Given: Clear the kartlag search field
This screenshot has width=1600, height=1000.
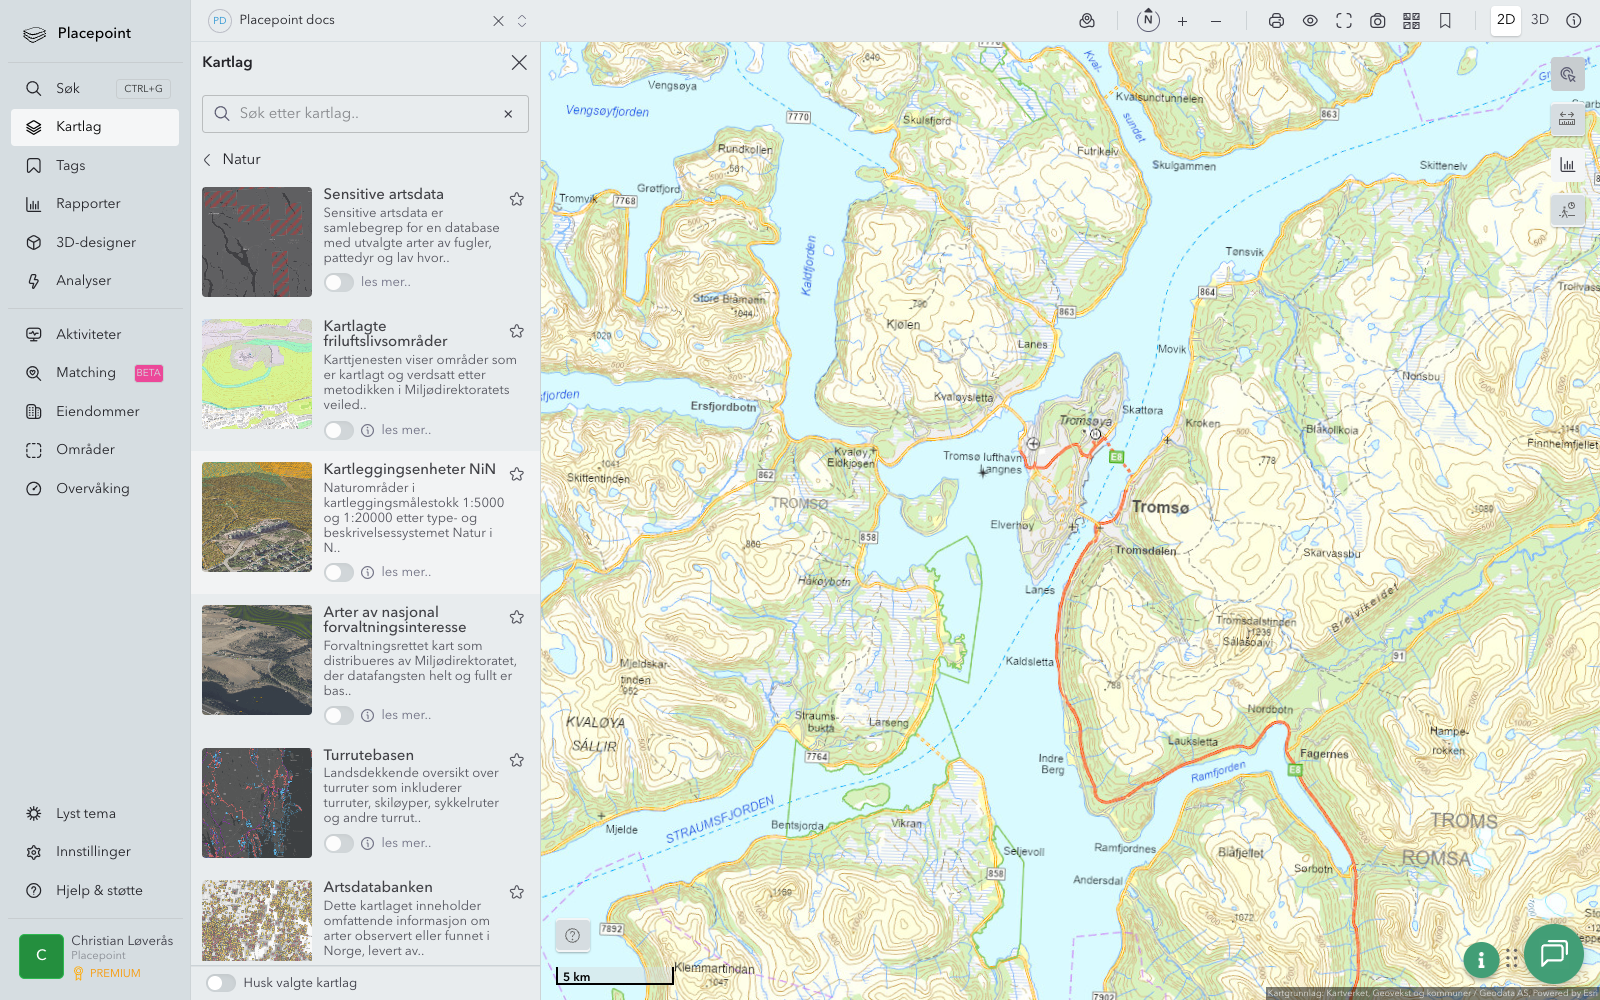Looking at the screenshot, I should click(x=508, y=114).
